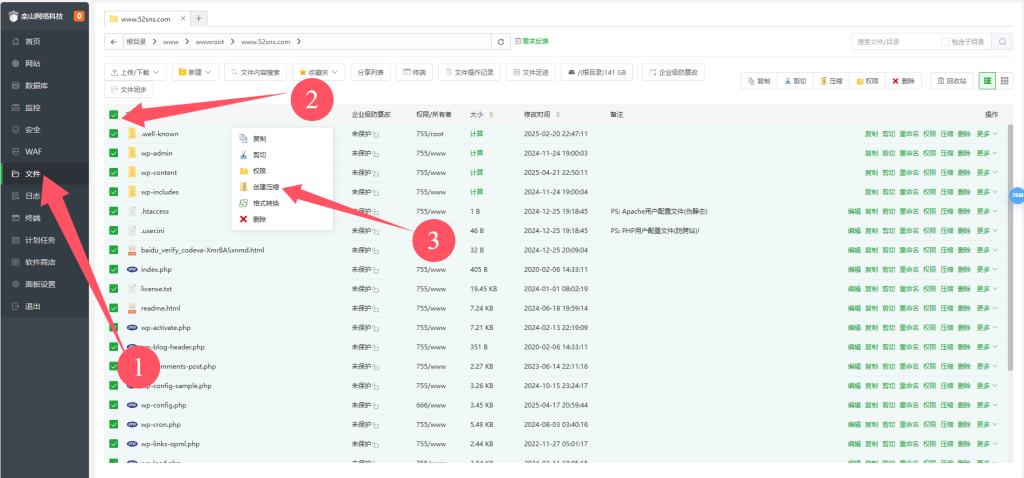This screenshot has height=478, width=1024.
Task: Open 数据库 in the left sidebar
Action: [x=40, y=86]
